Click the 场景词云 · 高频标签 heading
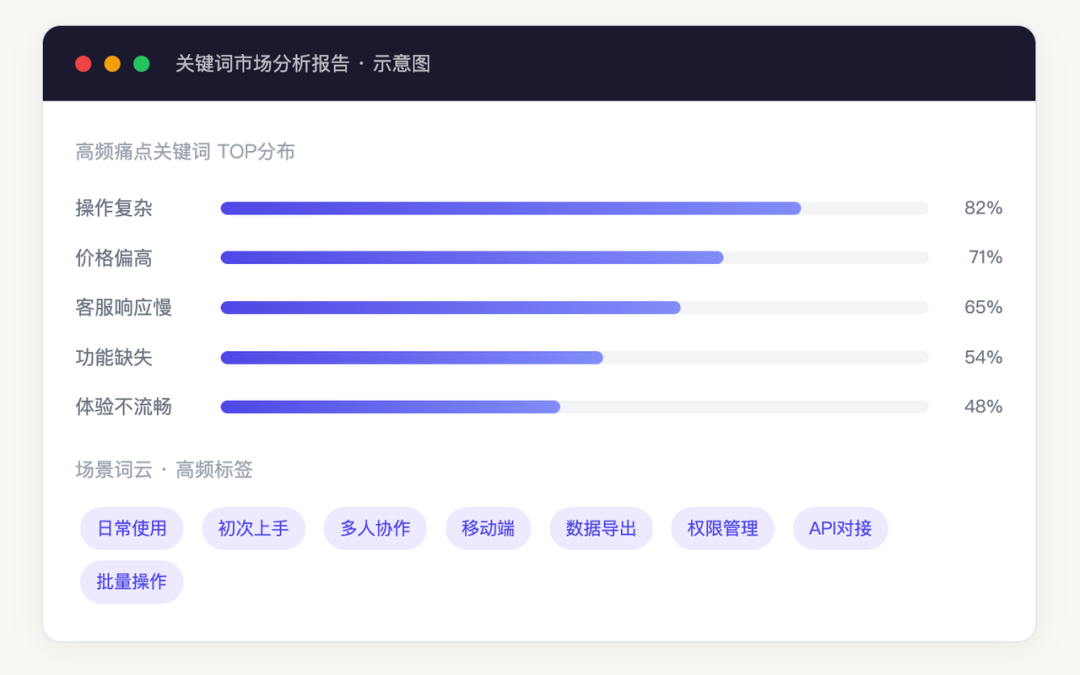Image resolution: width=1080 pixels, height=675 pixels. click(x=164, y=469)
